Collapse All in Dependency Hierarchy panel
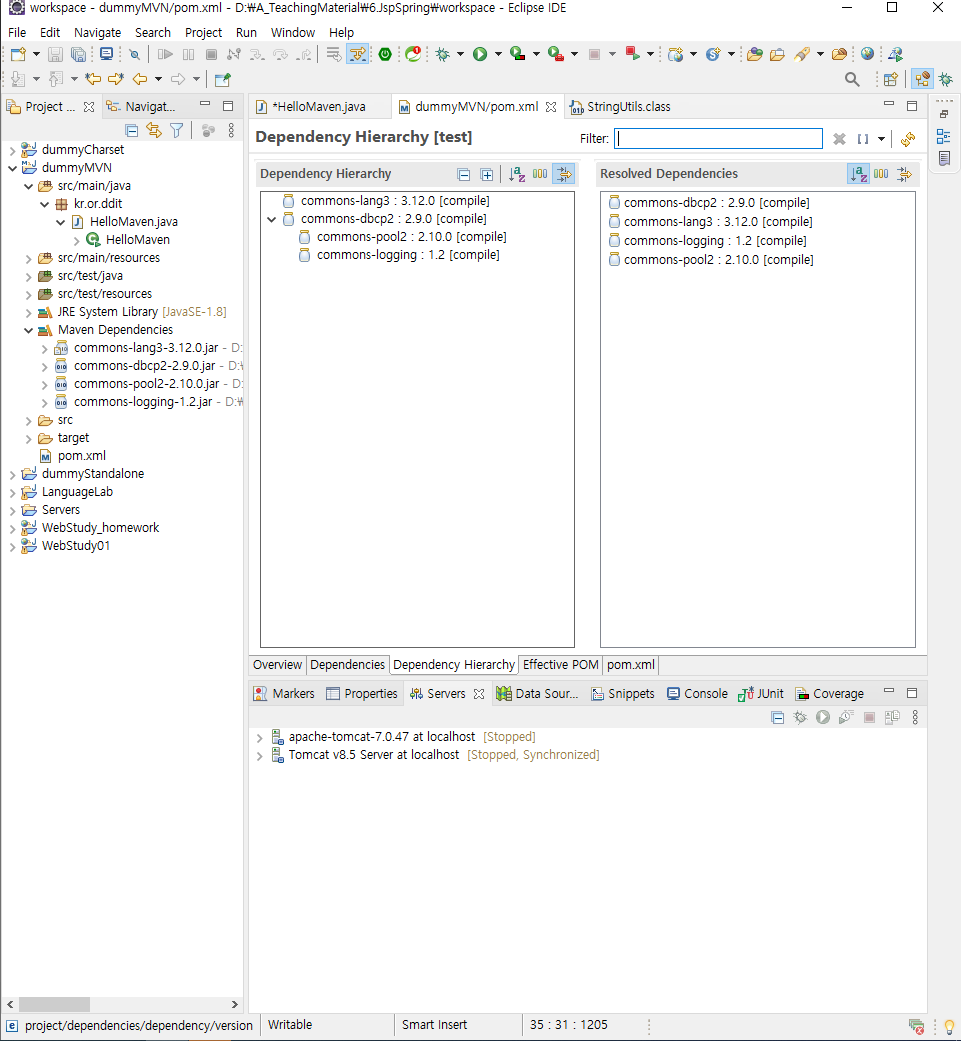 tap(464, 175)
